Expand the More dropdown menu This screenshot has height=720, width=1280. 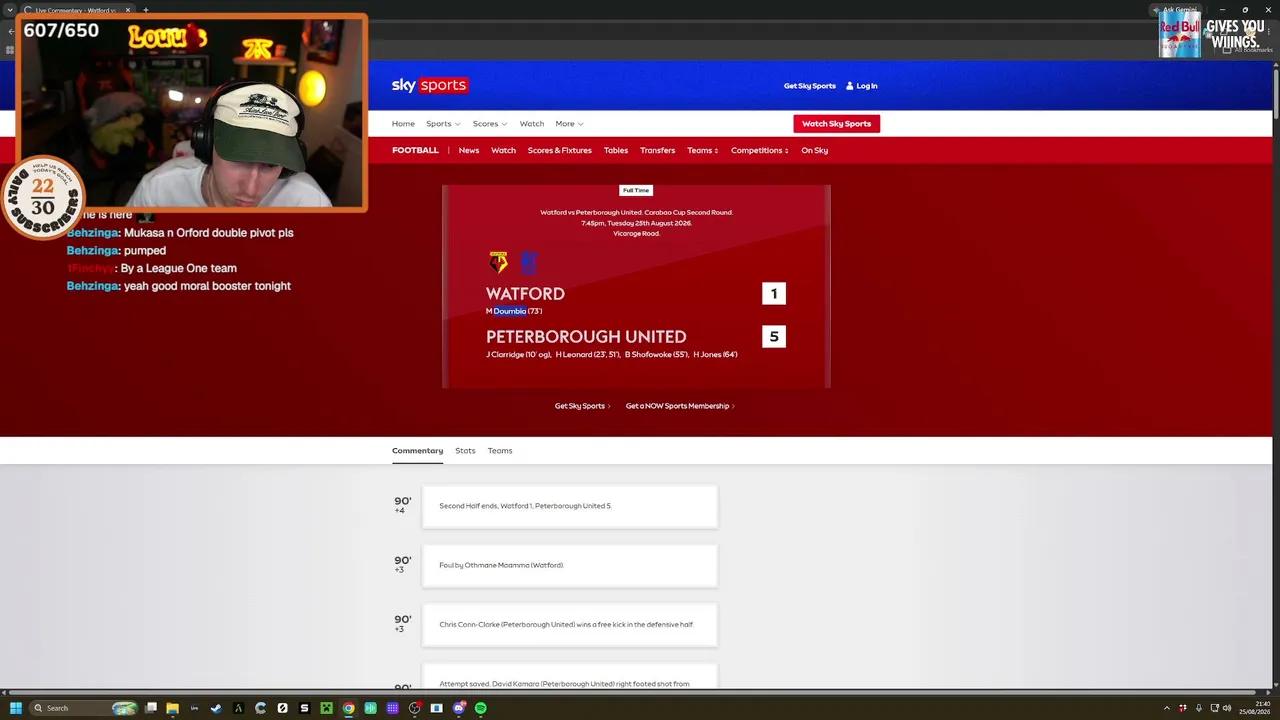569,124
